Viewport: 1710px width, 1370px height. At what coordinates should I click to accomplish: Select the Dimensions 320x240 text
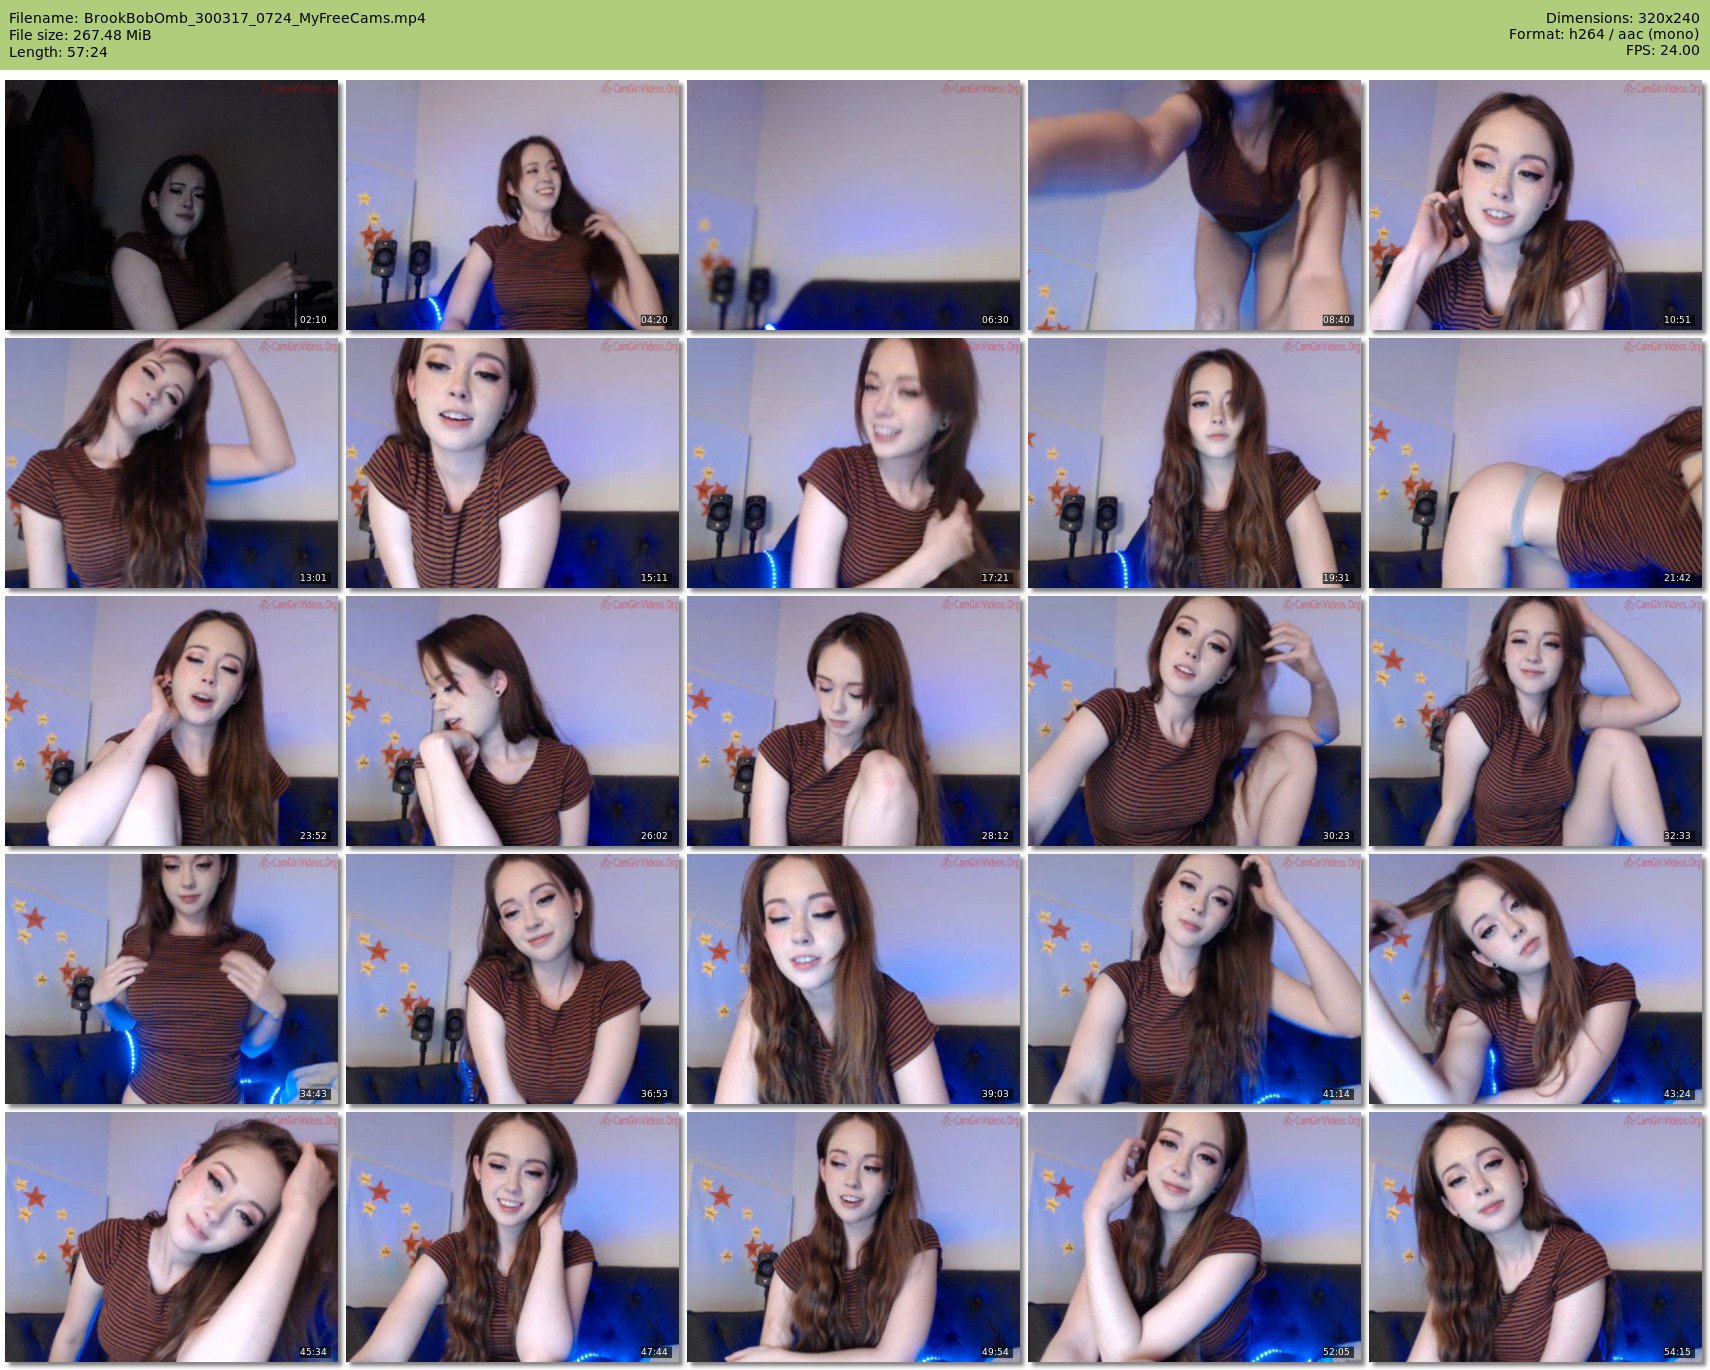coord(1622,18)
